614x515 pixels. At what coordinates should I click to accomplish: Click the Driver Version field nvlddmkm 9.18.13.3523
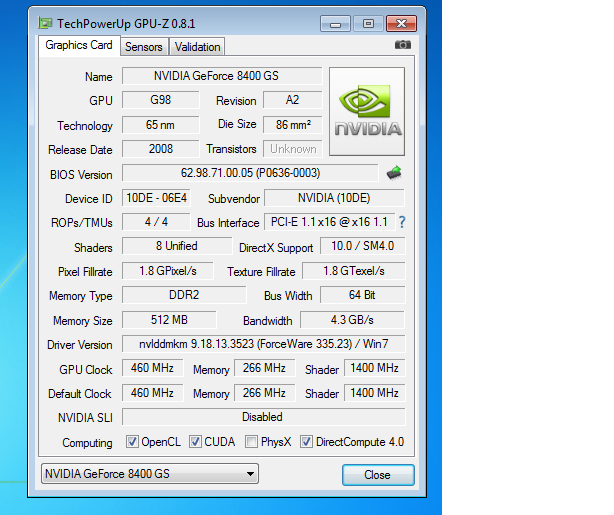point(264,344)
